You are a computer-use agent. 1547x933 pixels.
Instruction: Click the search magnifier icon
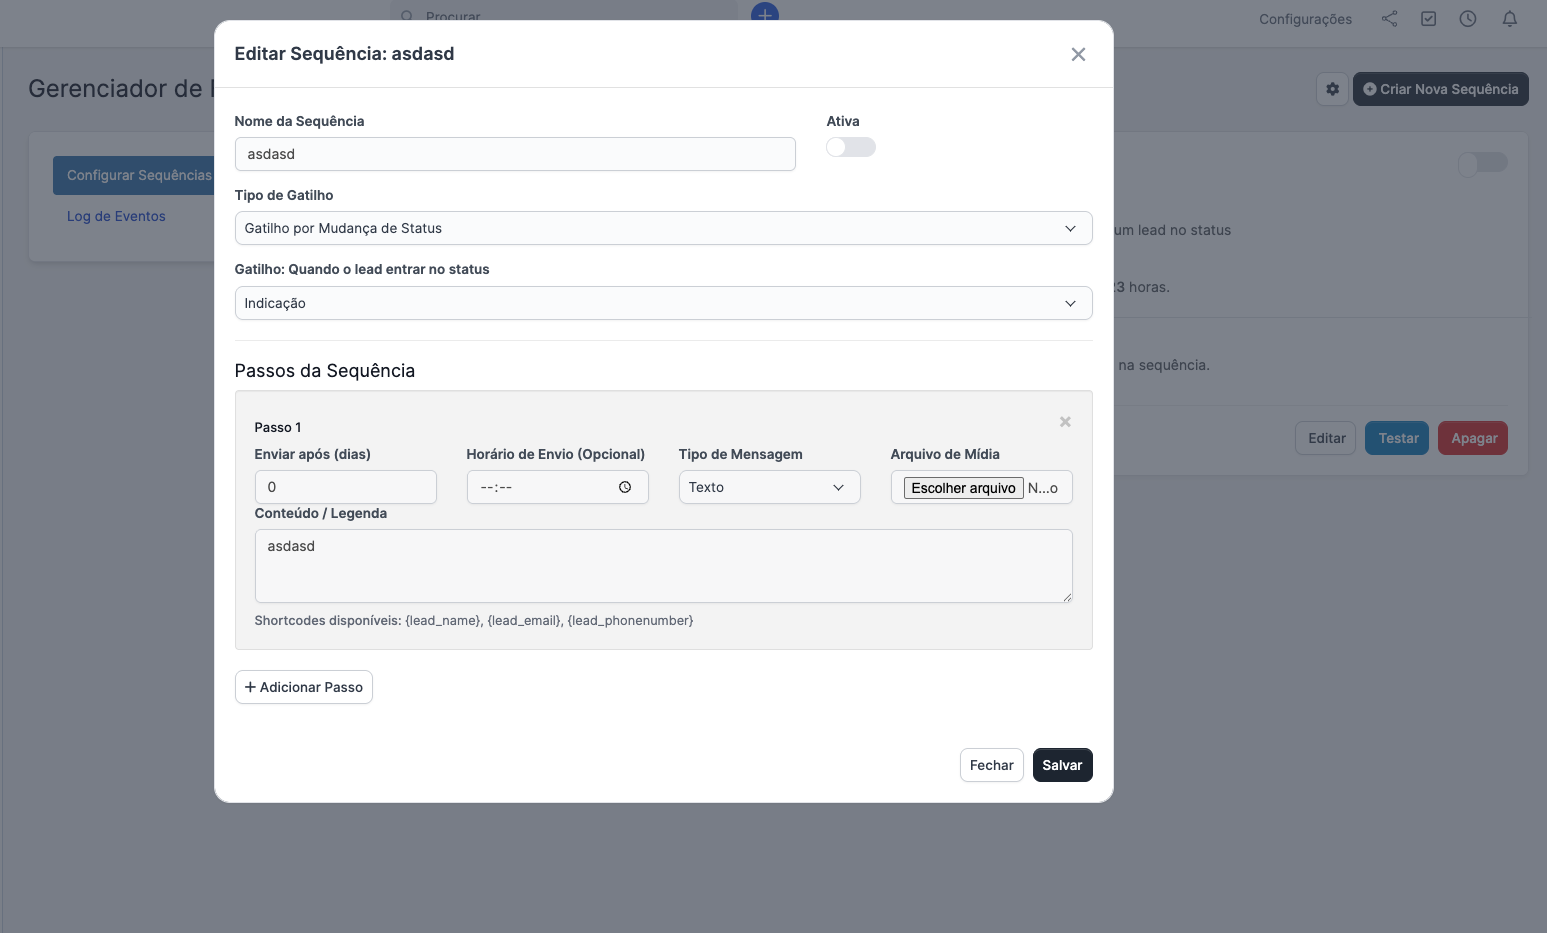click(406, 16)
